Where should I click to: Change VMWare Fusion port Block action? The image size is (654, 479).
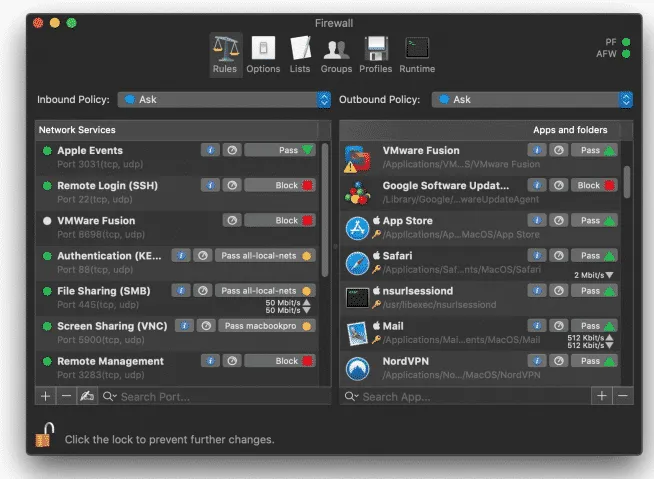280,220
